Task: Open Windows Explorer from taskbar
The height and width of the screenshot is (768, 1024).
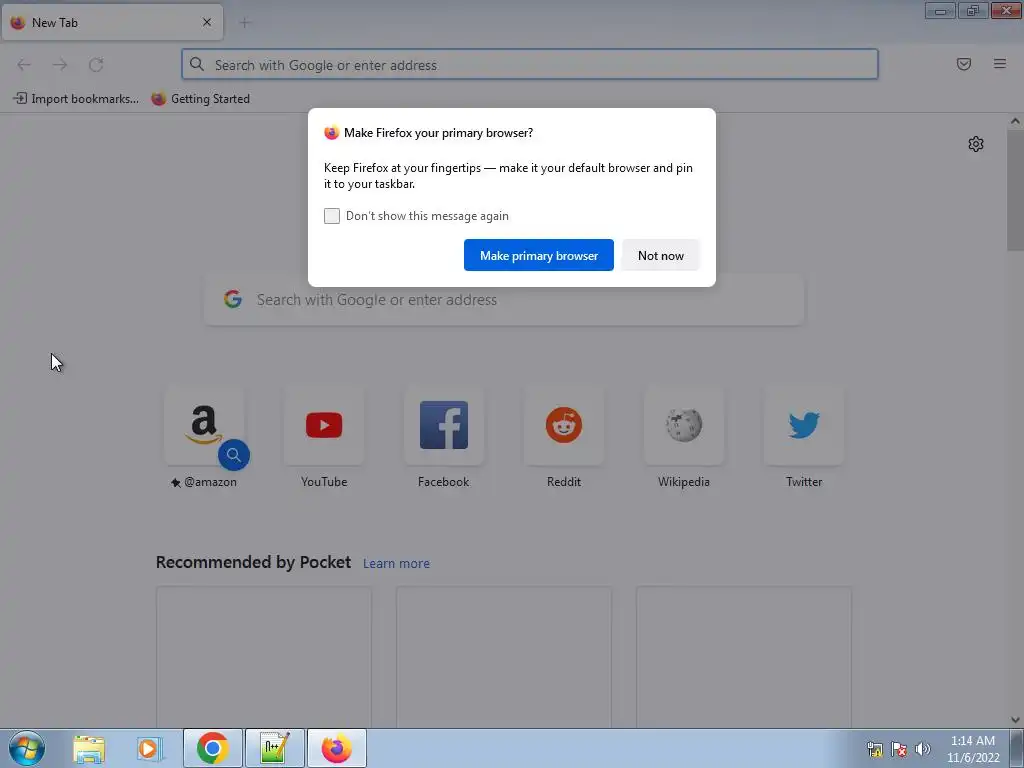Action: 89,748
